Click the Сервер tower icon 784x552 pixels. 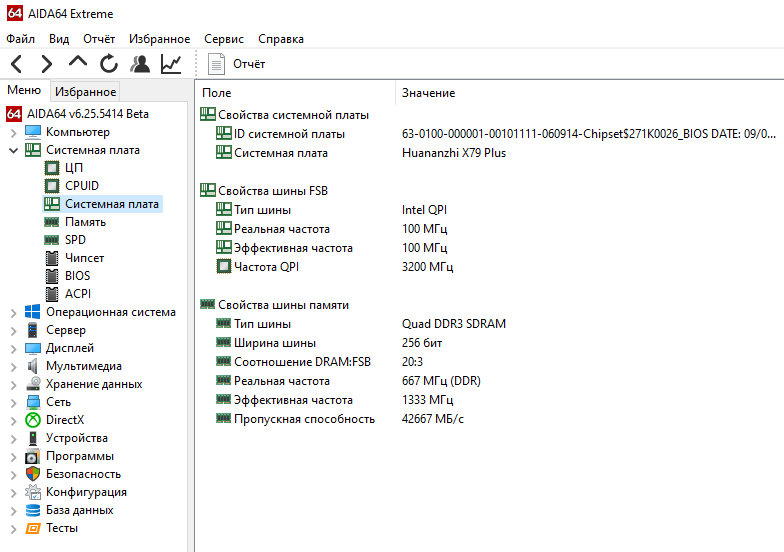pyautogui.click(x=33, y=330)
